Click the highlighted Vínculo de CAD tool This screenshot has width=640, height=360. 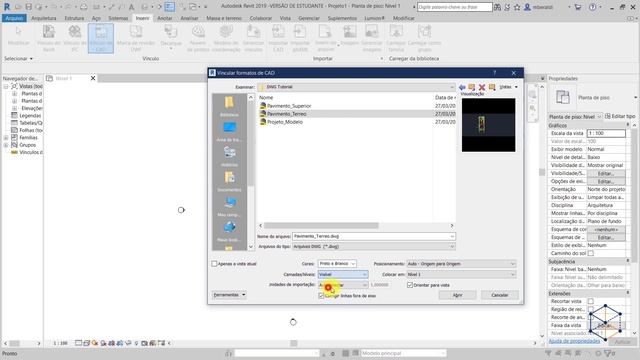click(x=100, y=38)
